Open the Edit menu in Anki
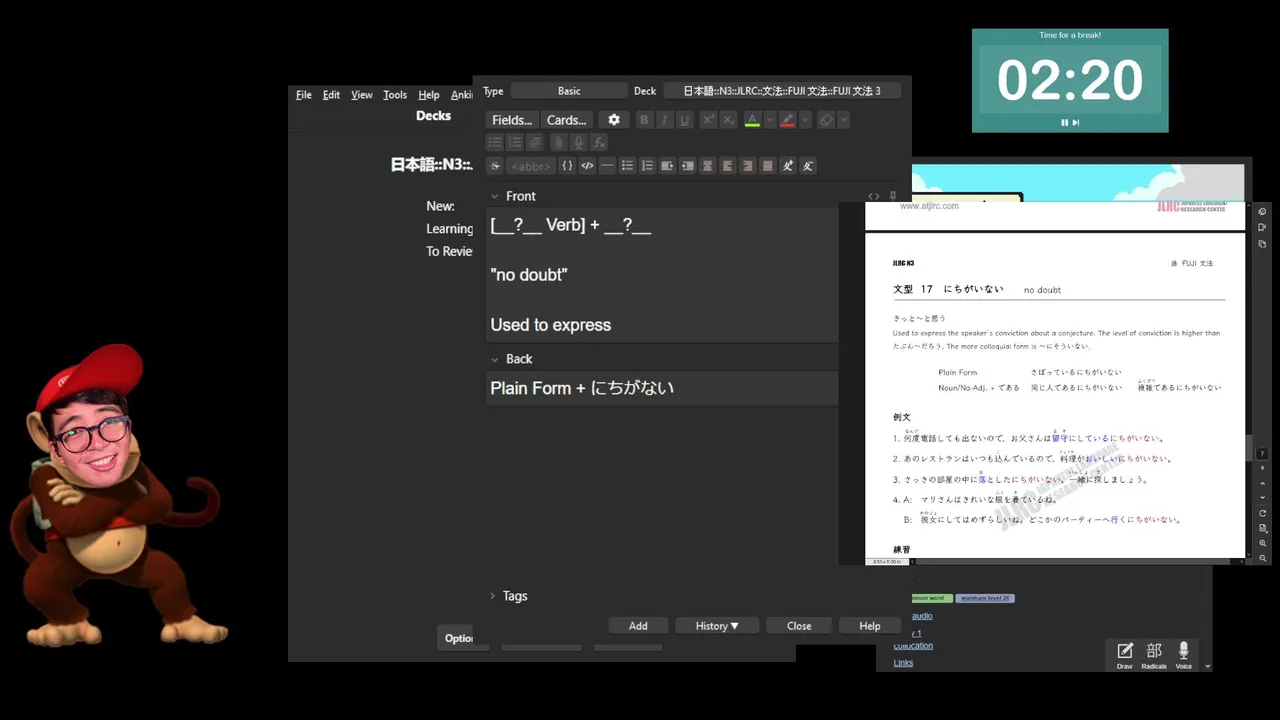The image size is (1280, 720). point(331,95)
